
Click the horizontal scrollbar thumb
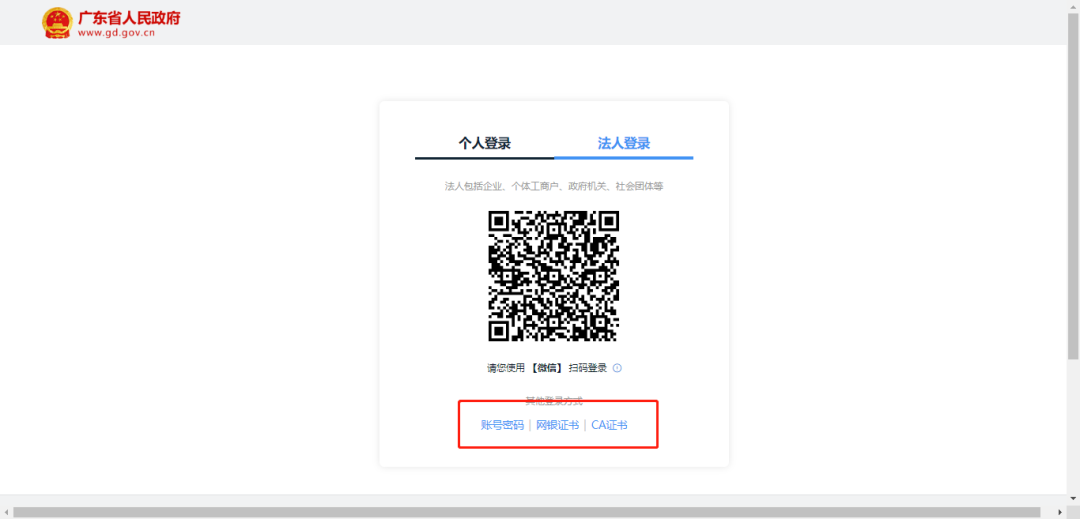pyautogui.click(x=527, y=512)
